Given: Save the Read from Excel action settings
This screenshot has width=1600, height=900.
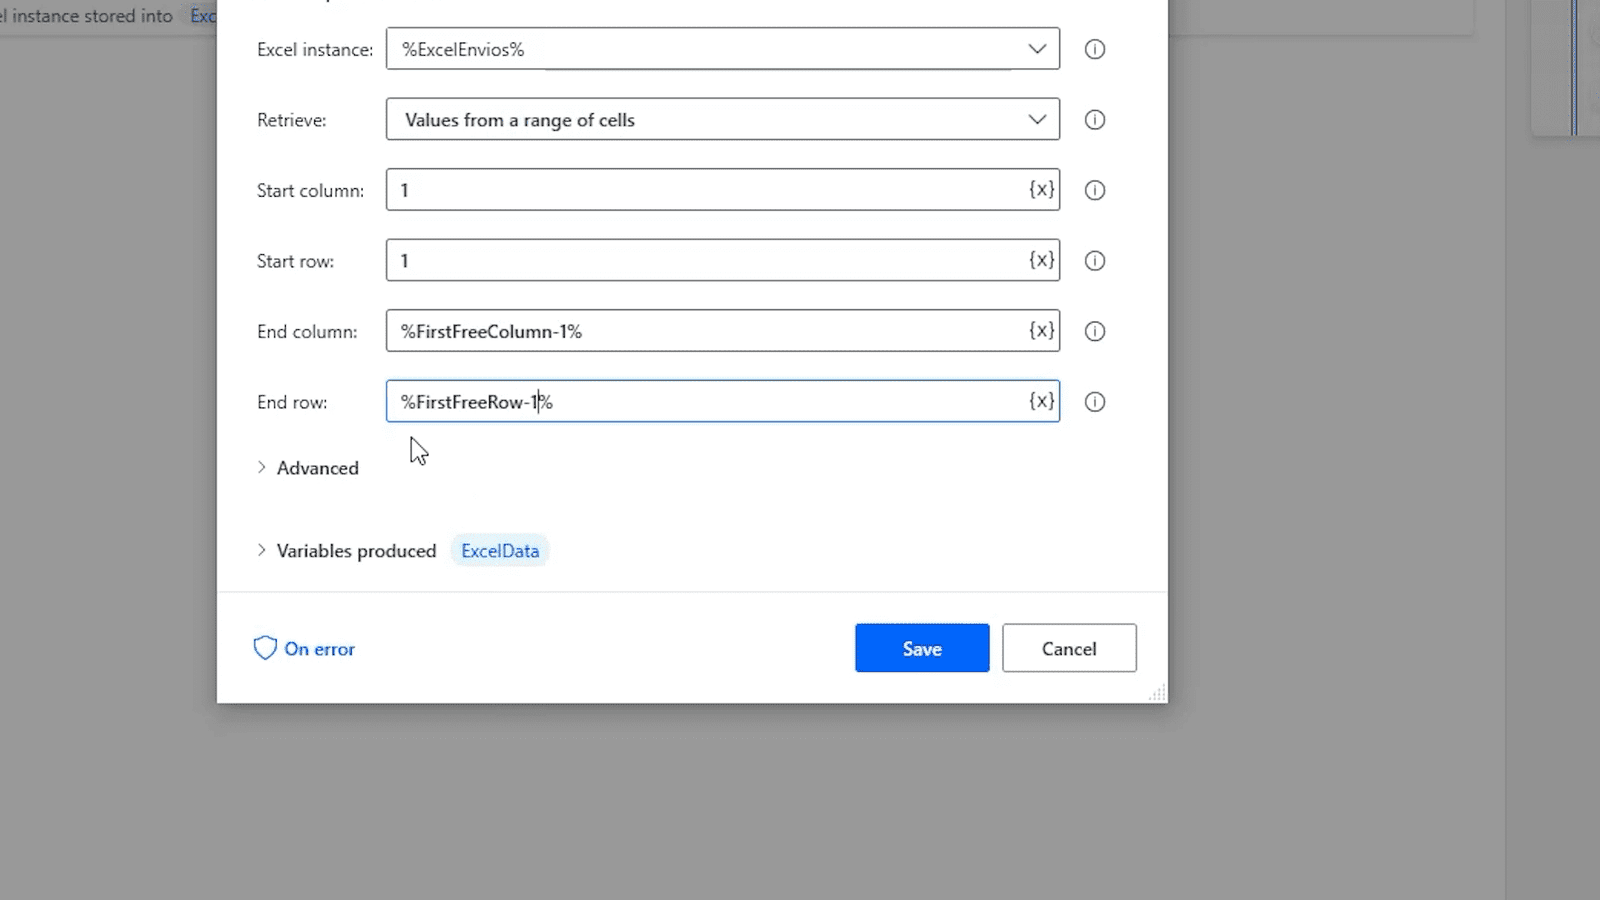Looking at the screenshot, I should coord(921,648).
